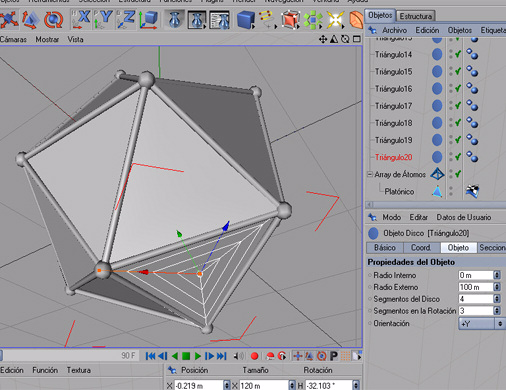506x390 pixels.
Task: Open the Archivo menu in Objects panel
Action: pos(394,30)
